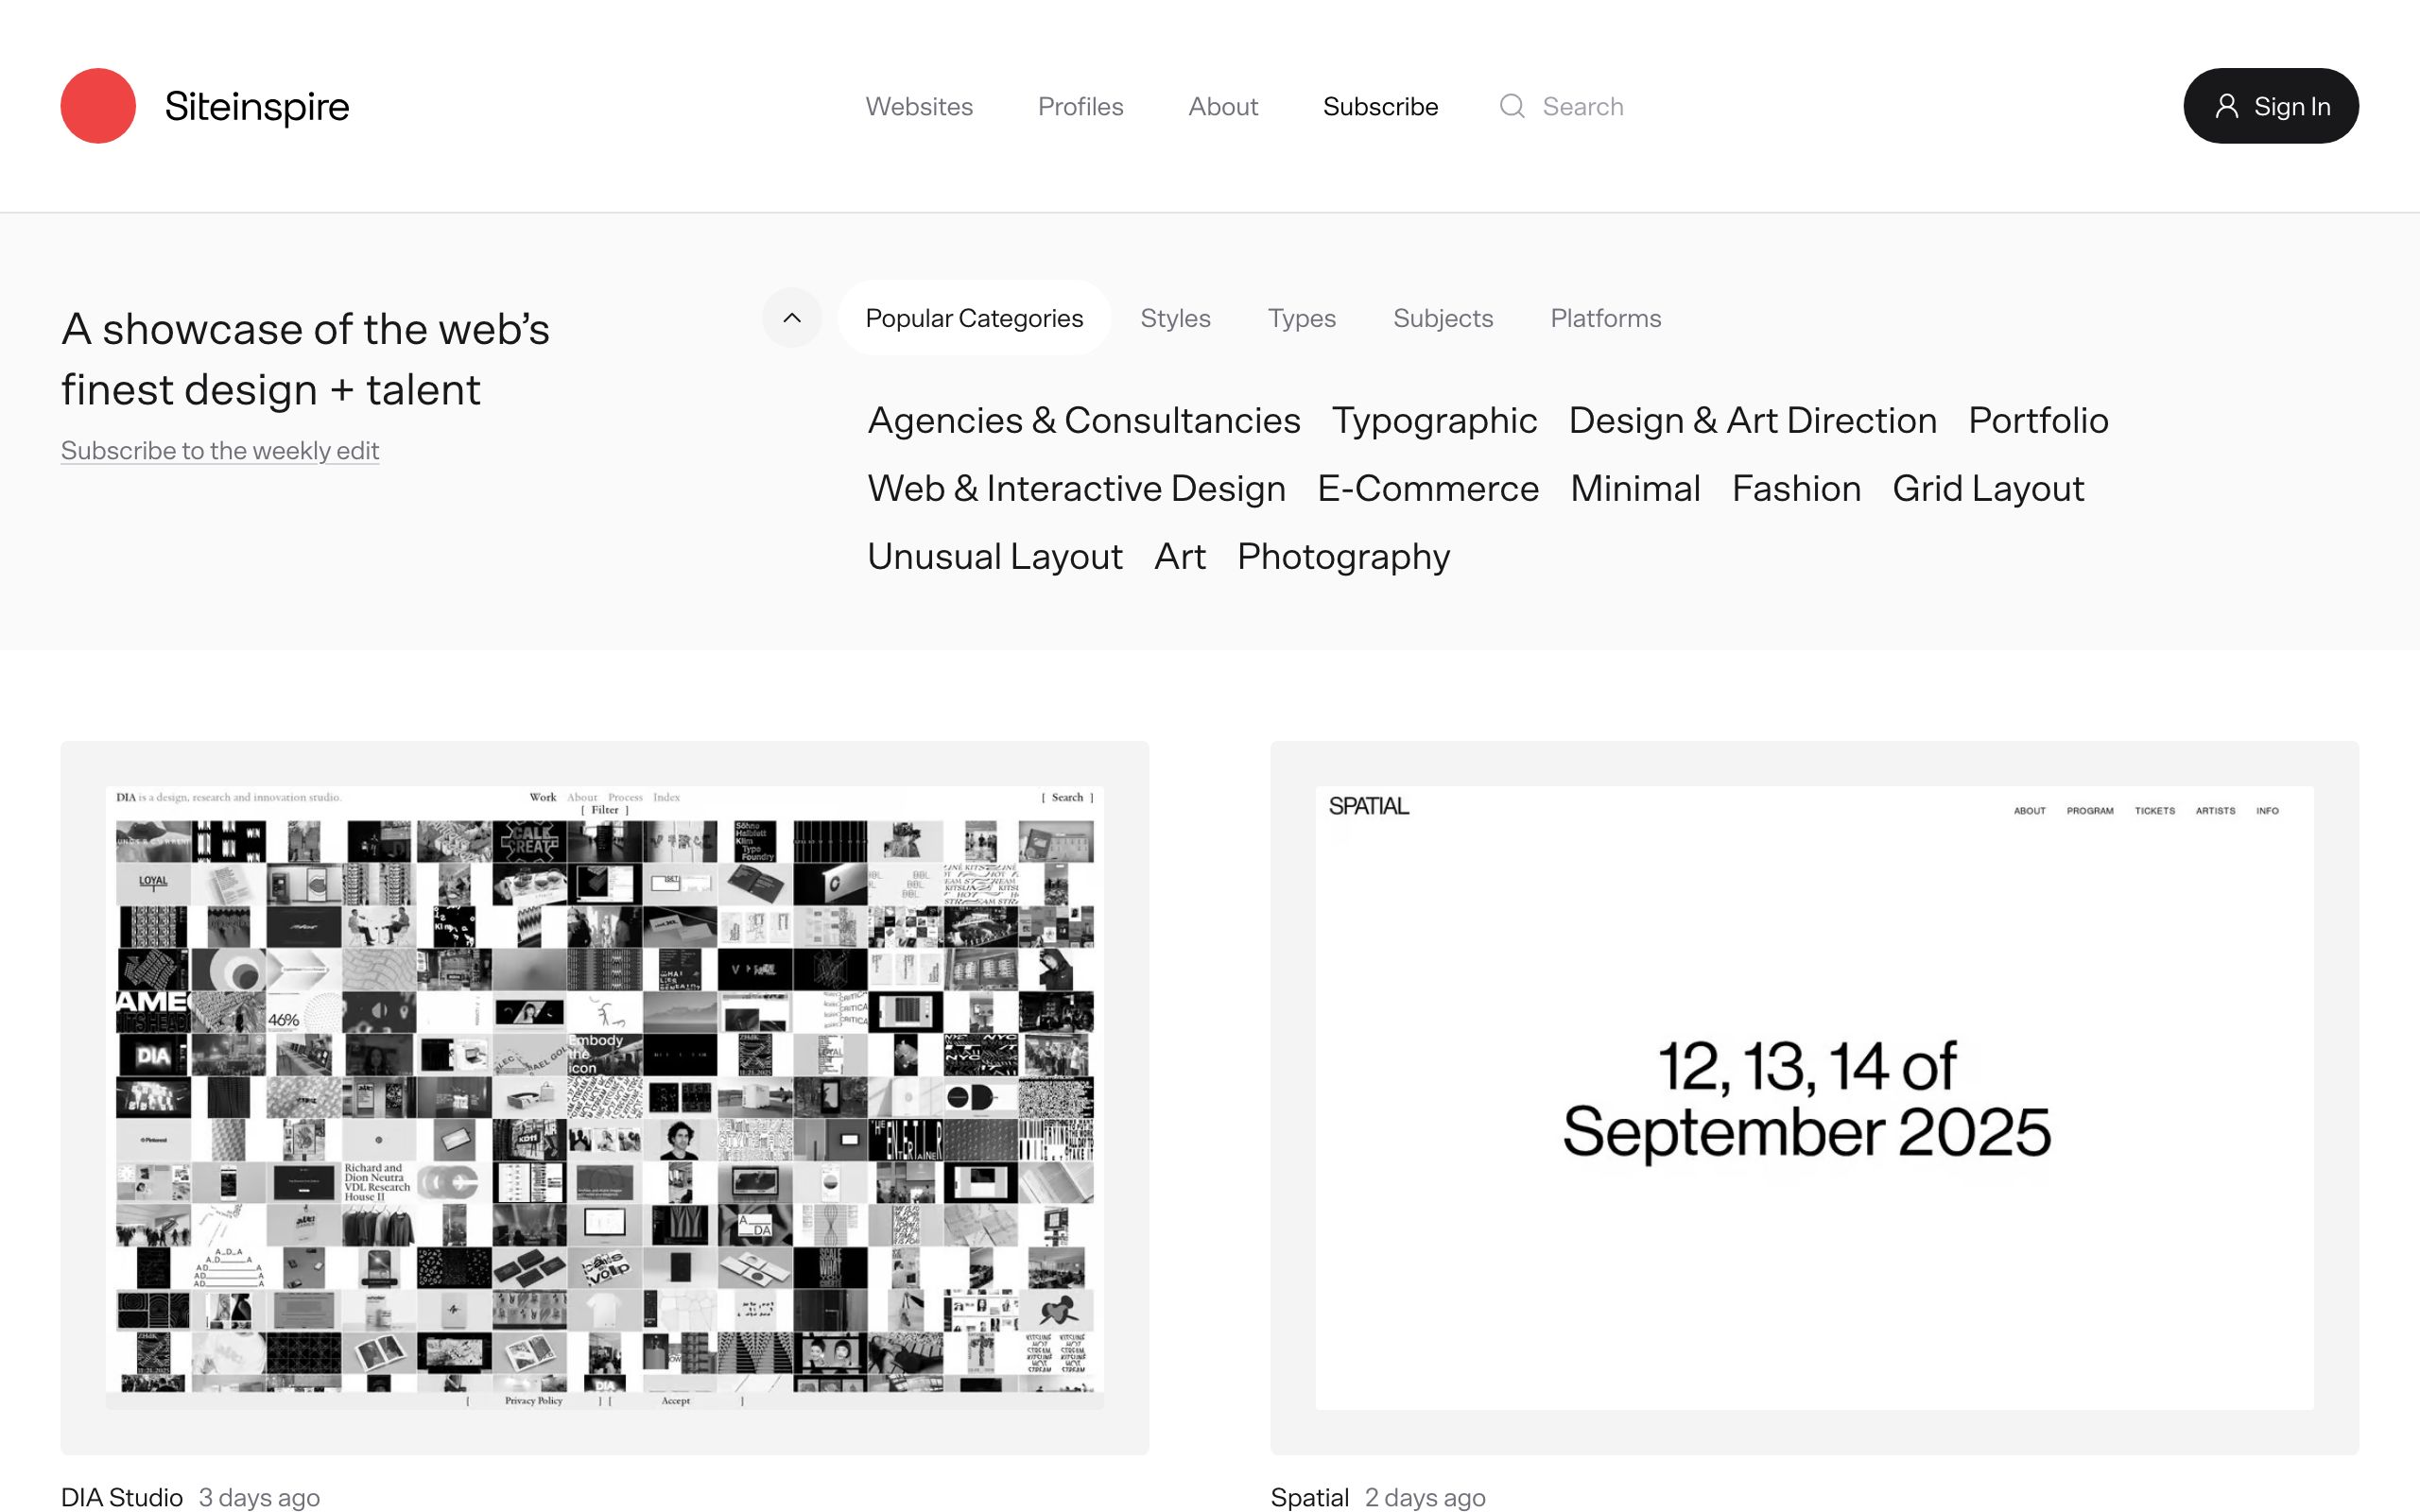This screenshot has width=2420, height=1512.
Task: Switch to the Types tab
Action: click(1301, 318)
